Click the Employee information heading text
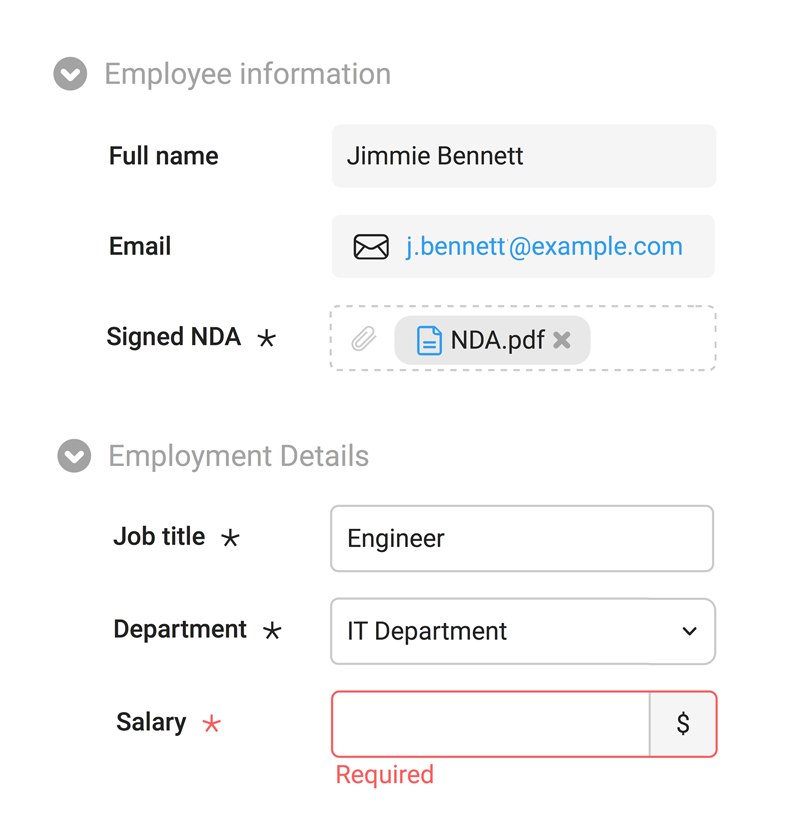 pos(247,74)
